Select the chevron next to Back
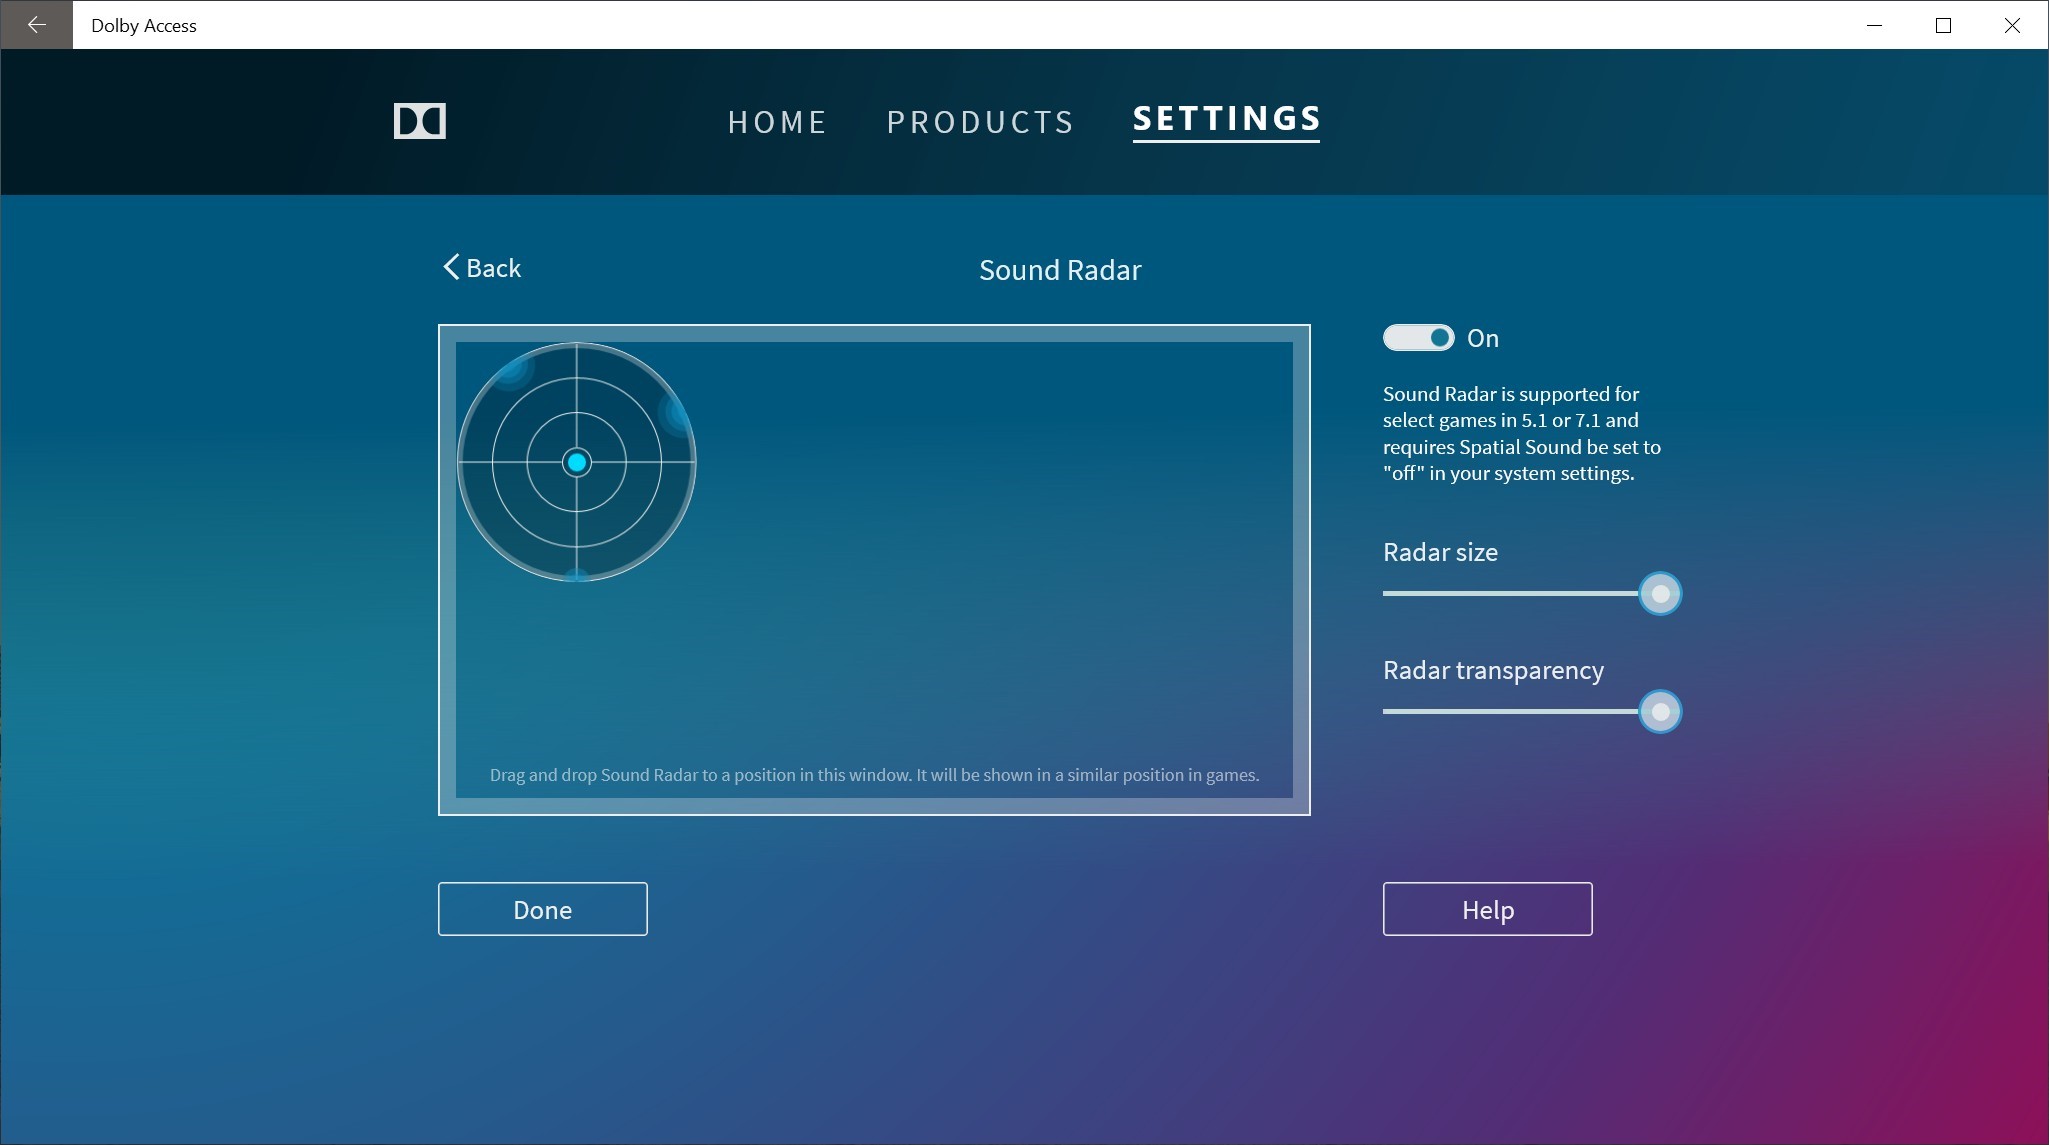 click(450, 267)
